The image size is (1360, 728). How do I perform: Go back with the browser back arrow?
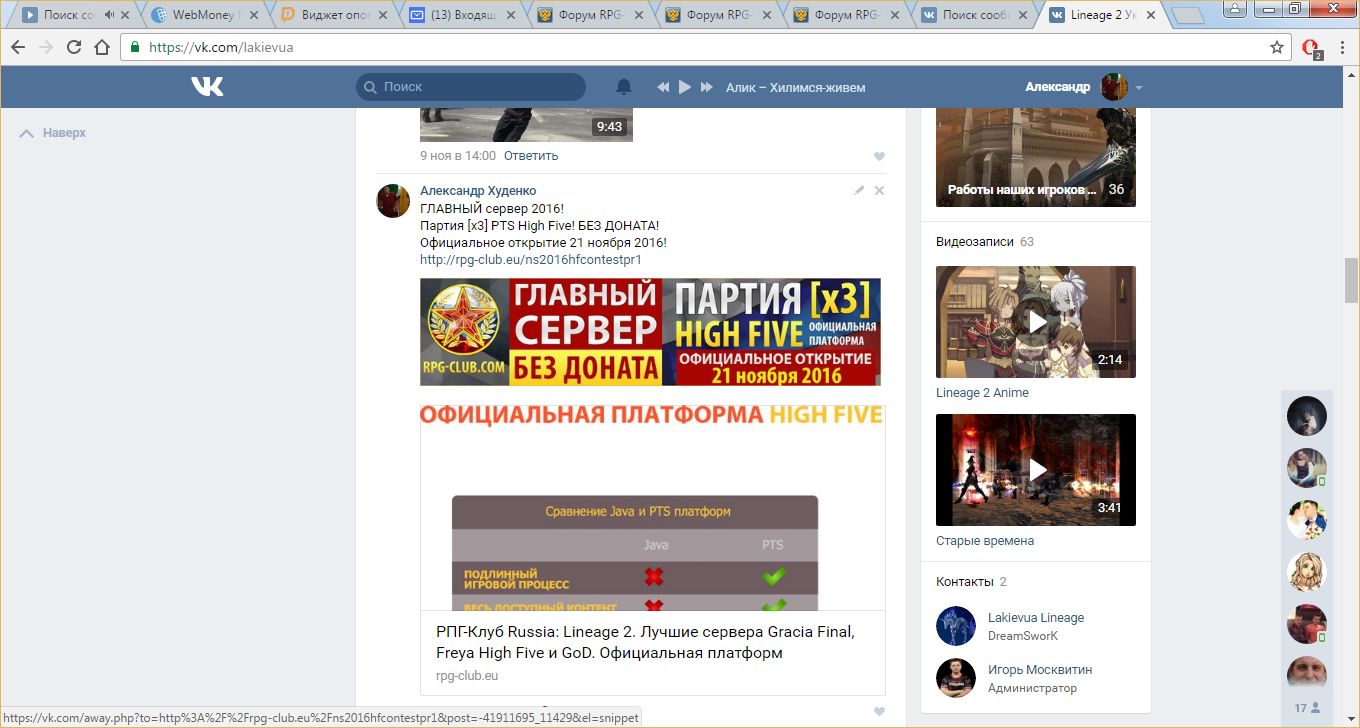point(18,47)
